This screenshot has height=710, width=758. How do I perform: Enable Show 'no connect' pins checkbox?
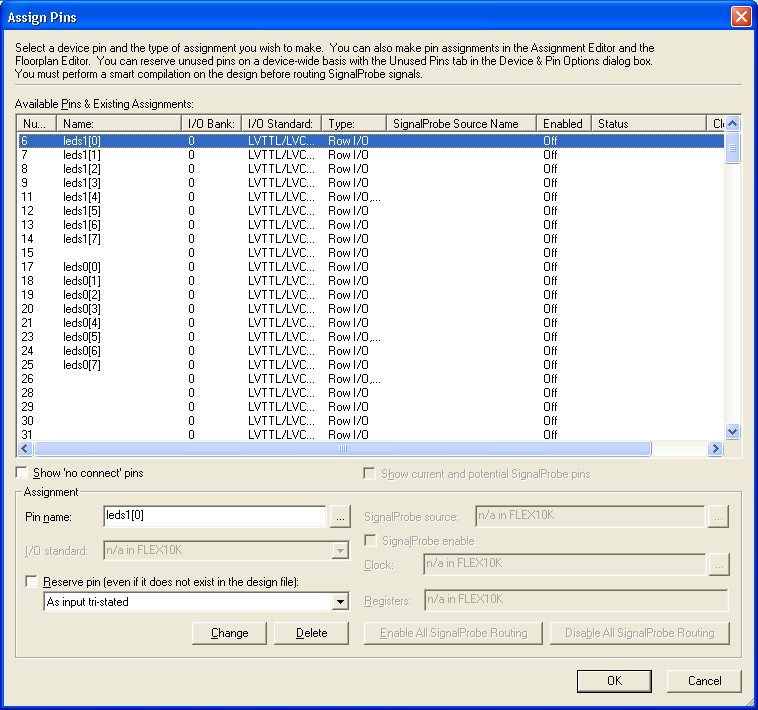tap(23, 473)
